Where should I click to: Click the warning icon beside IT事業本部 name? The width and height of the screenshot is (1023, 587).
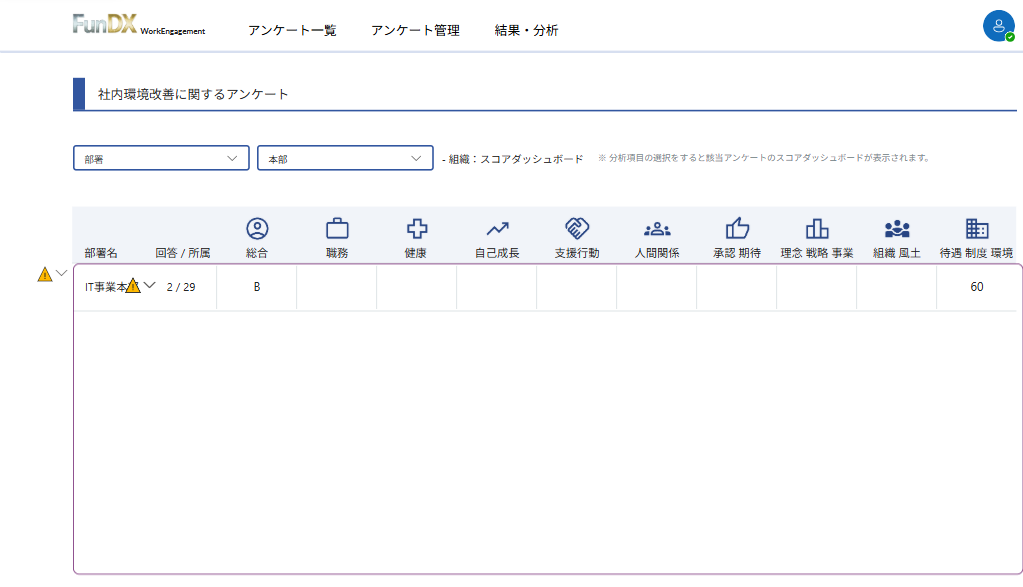tap(133, 286)
